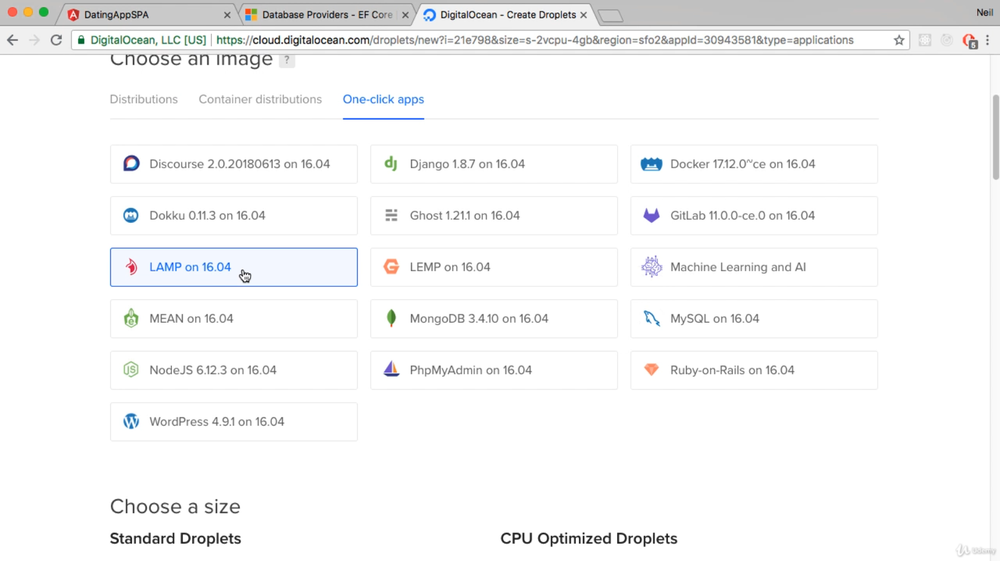1000x561 pixels.
Task: Click the Choose a size heading
Action: (x=175, y=506)
